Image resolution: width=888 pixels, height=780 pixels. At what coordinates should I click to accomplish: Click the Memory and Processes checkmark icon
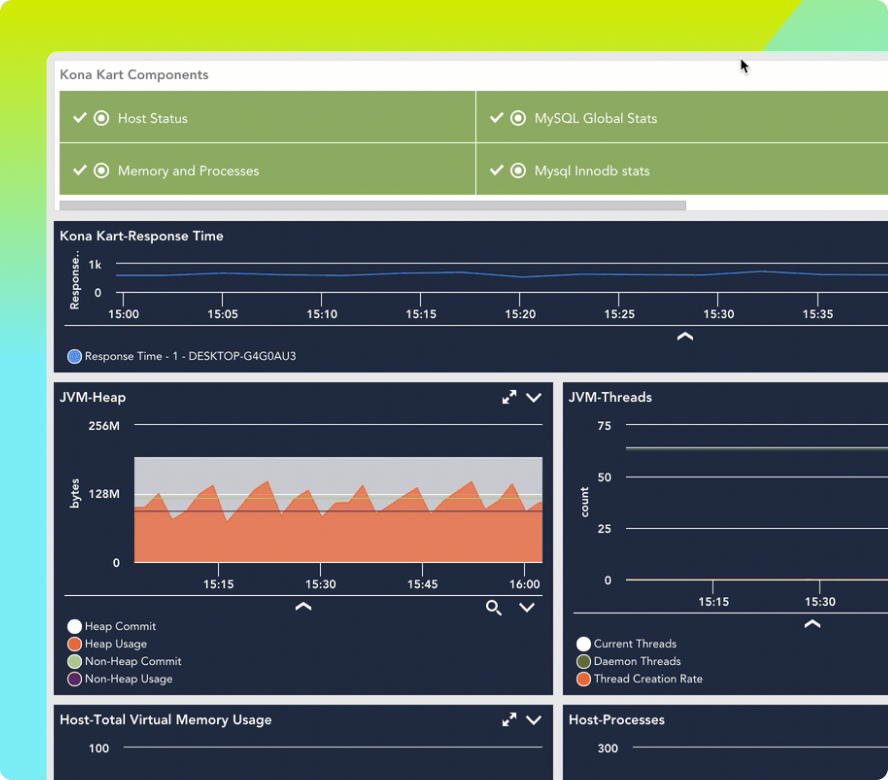tap(80, 170)
